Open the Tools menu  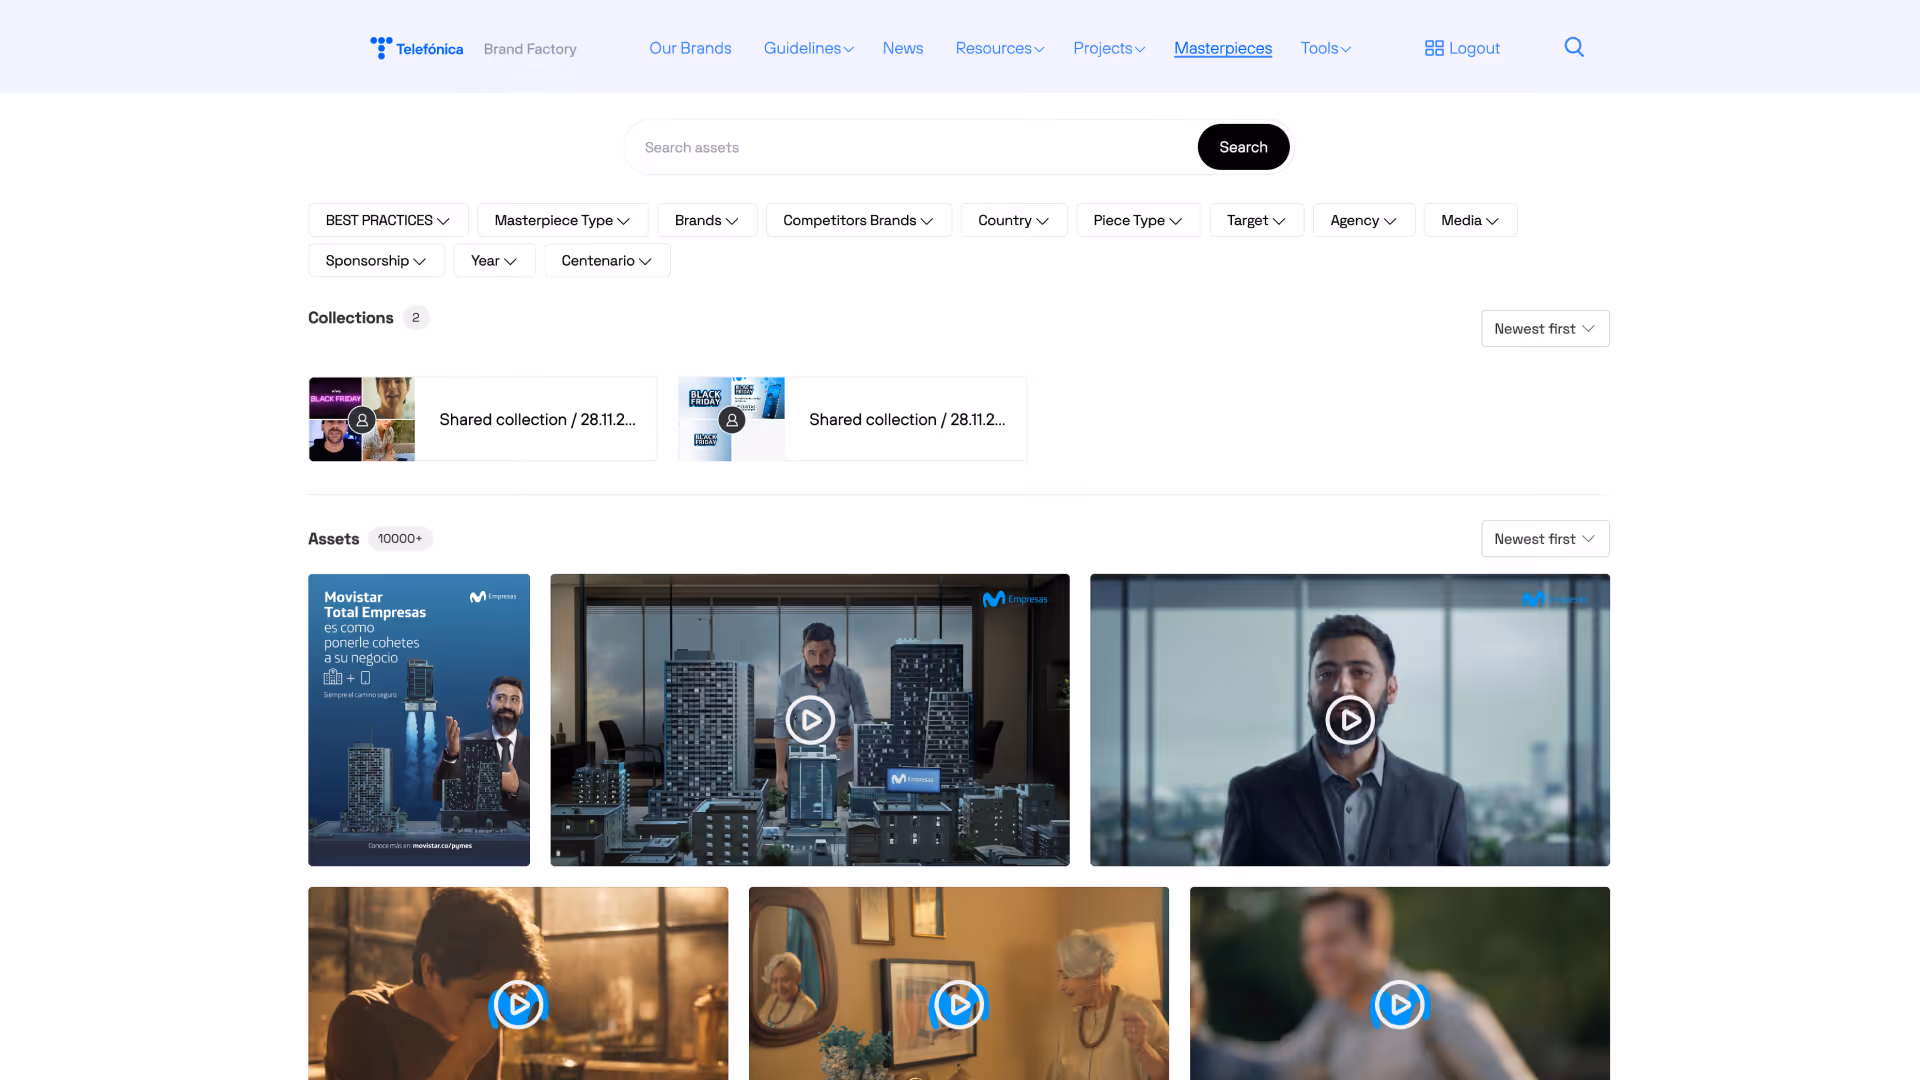[1326, 48]
